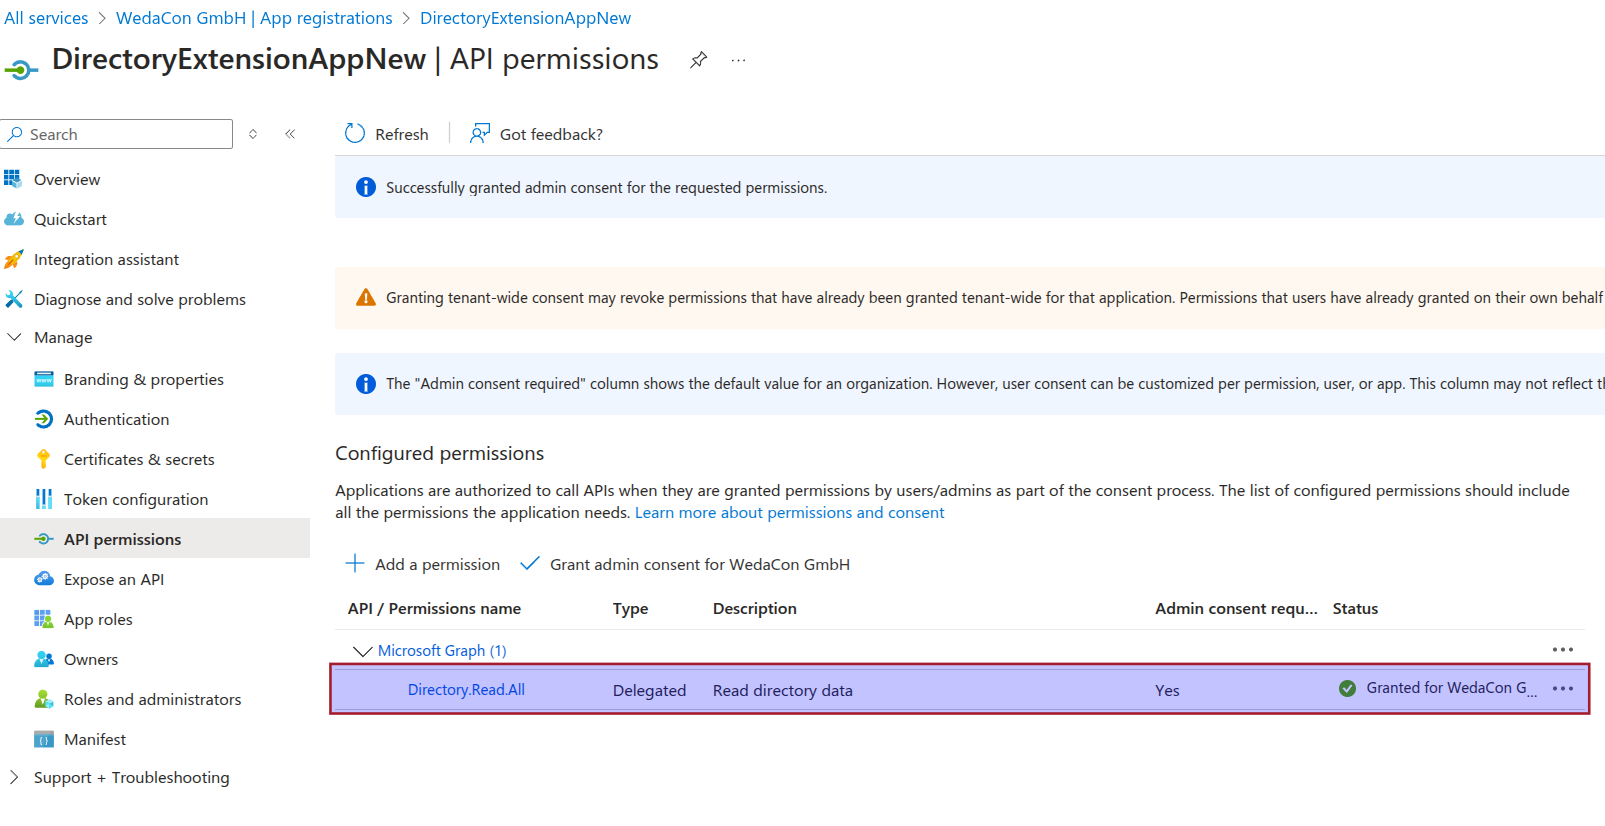
Task: Open the Overview page
Action: point(67,179)
